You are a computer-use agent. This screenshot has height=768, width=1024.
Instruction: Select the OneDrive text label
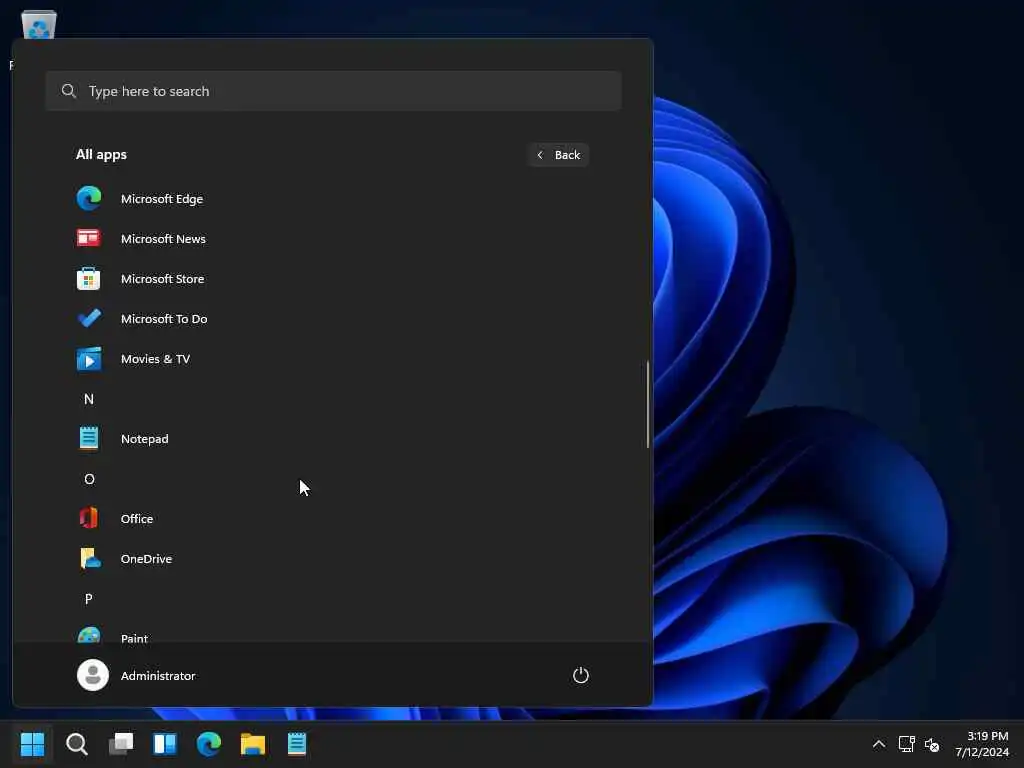click(146, 558)
